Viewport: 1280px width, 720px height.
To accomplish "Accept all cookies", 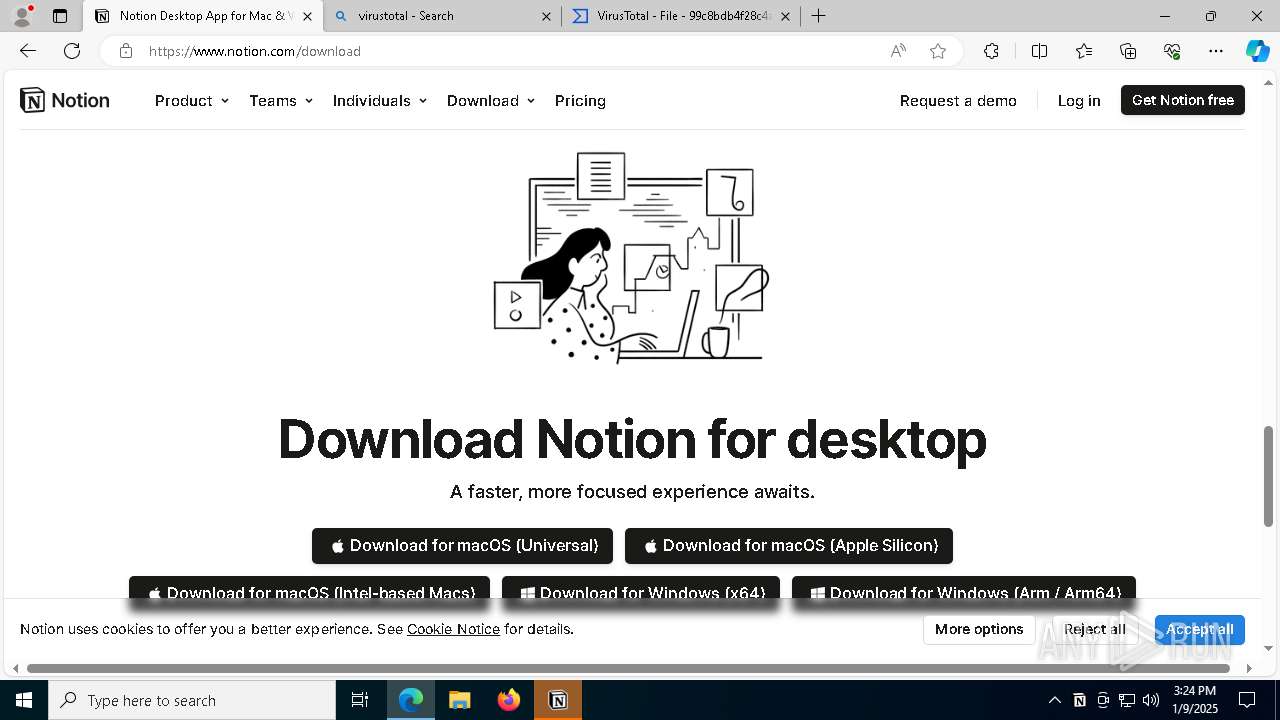I will (1199, 629).
